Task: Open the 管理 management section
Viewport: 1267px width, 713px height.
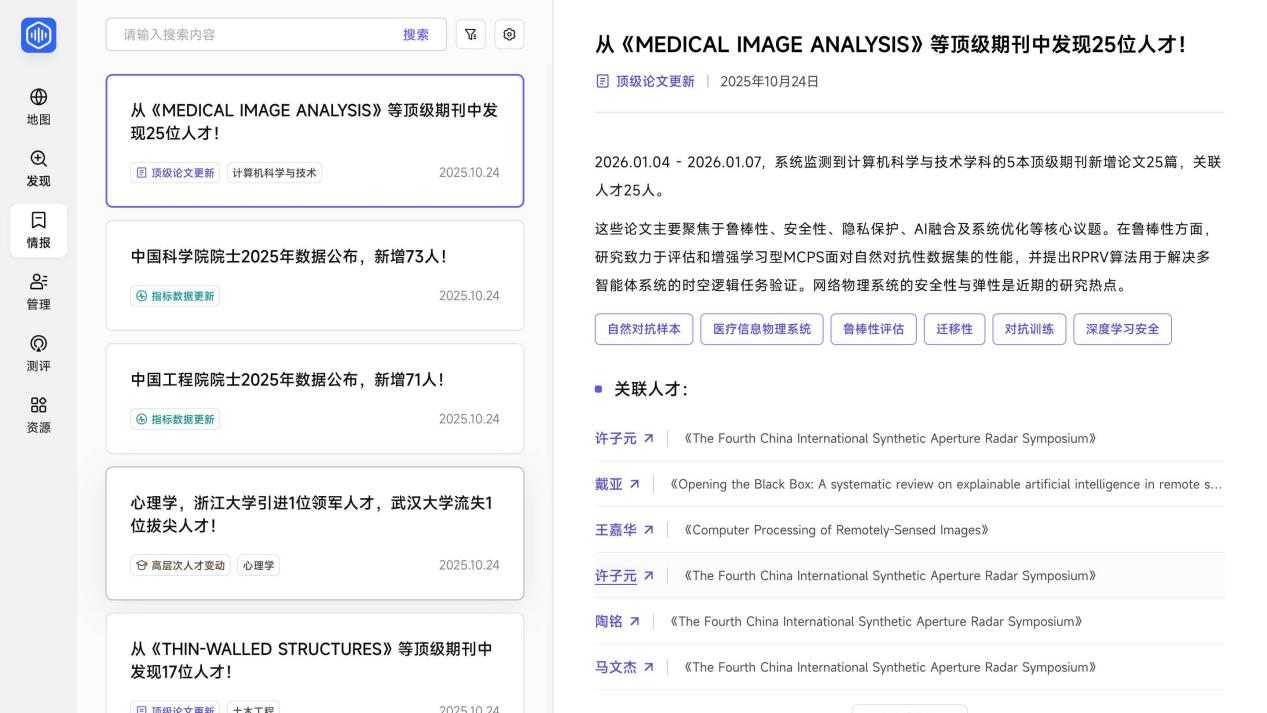Action: coord(38,292)
